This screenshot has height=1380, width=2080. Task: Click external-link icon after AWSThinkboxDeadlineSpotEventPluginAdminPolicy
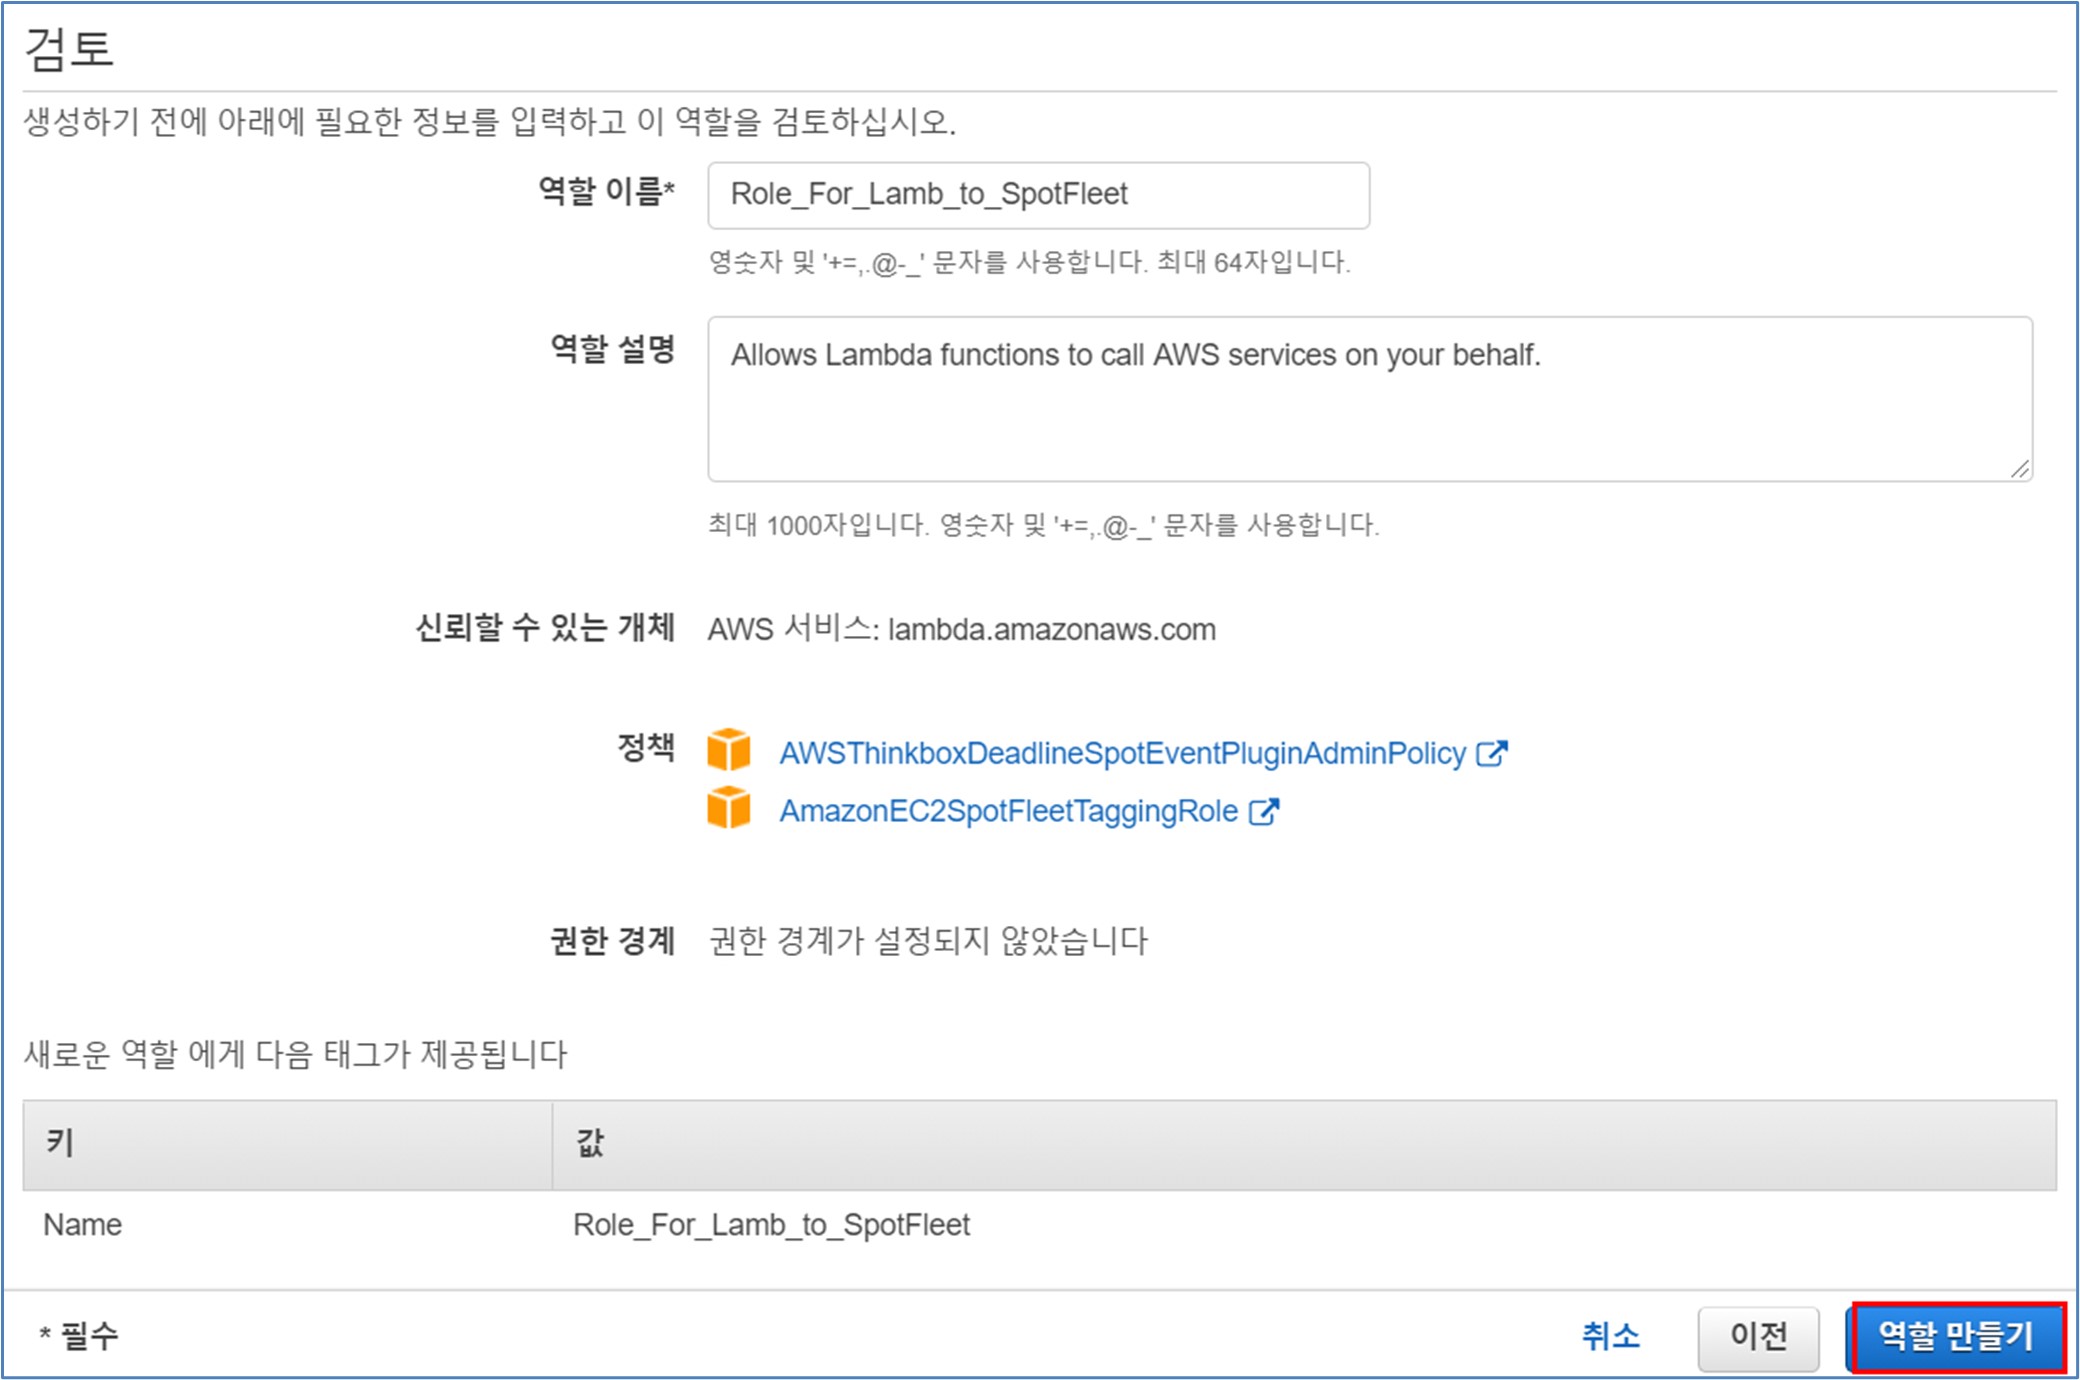(1491, 753)
